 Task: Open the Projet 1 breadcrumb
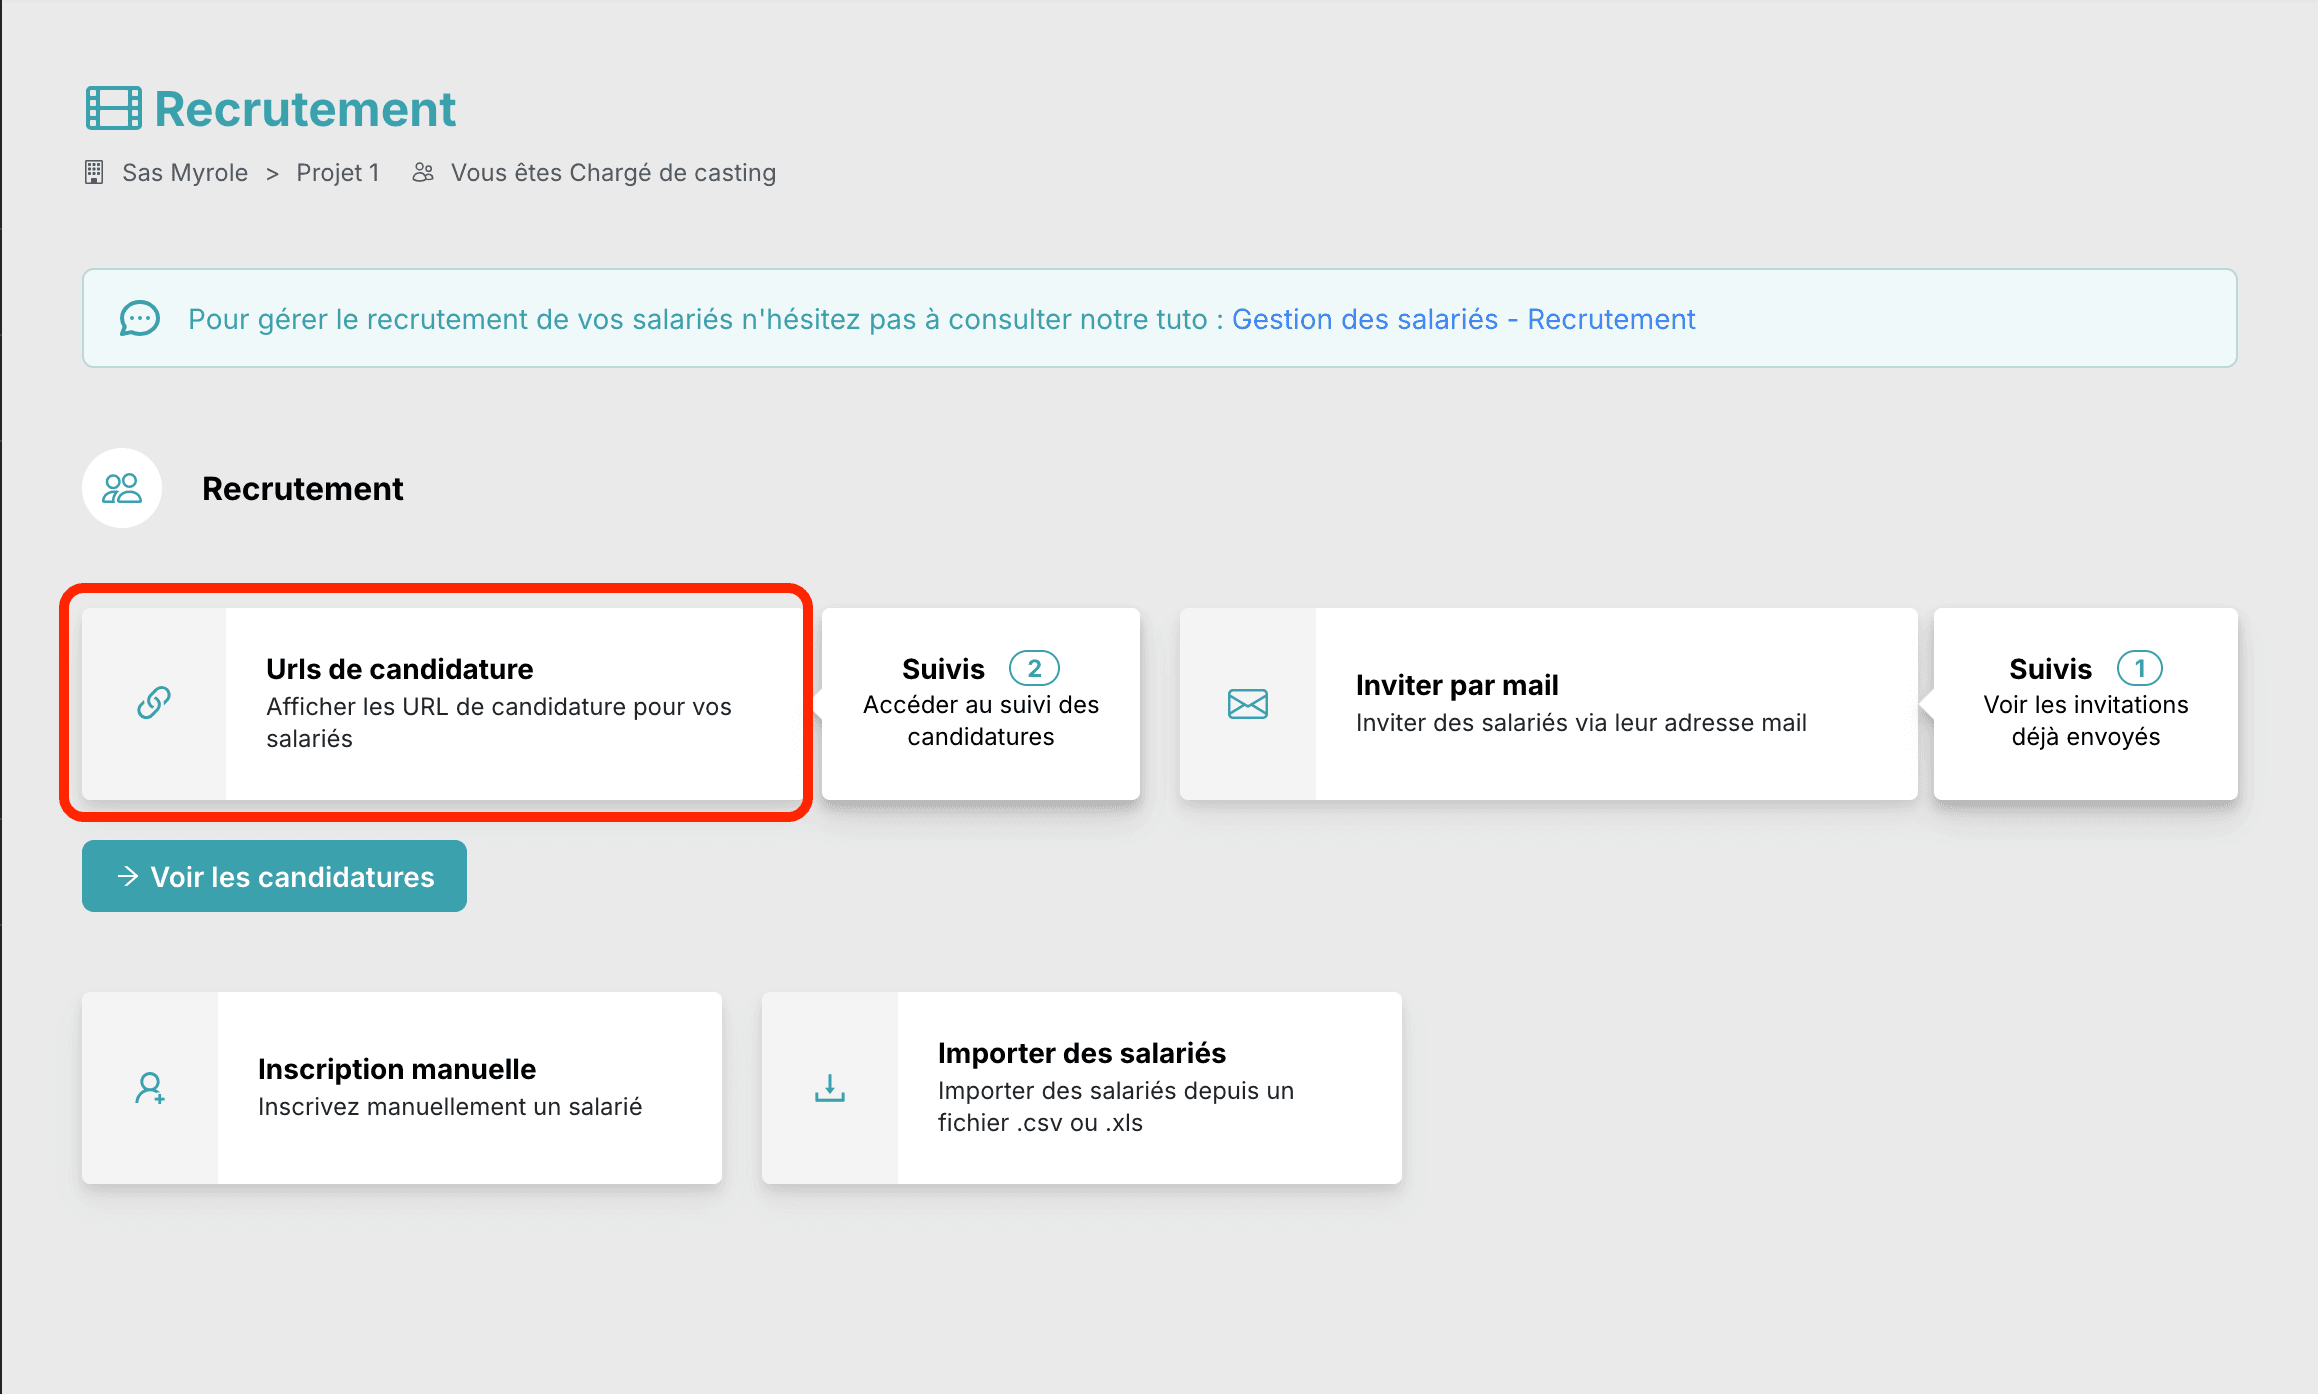pos(338,172)
